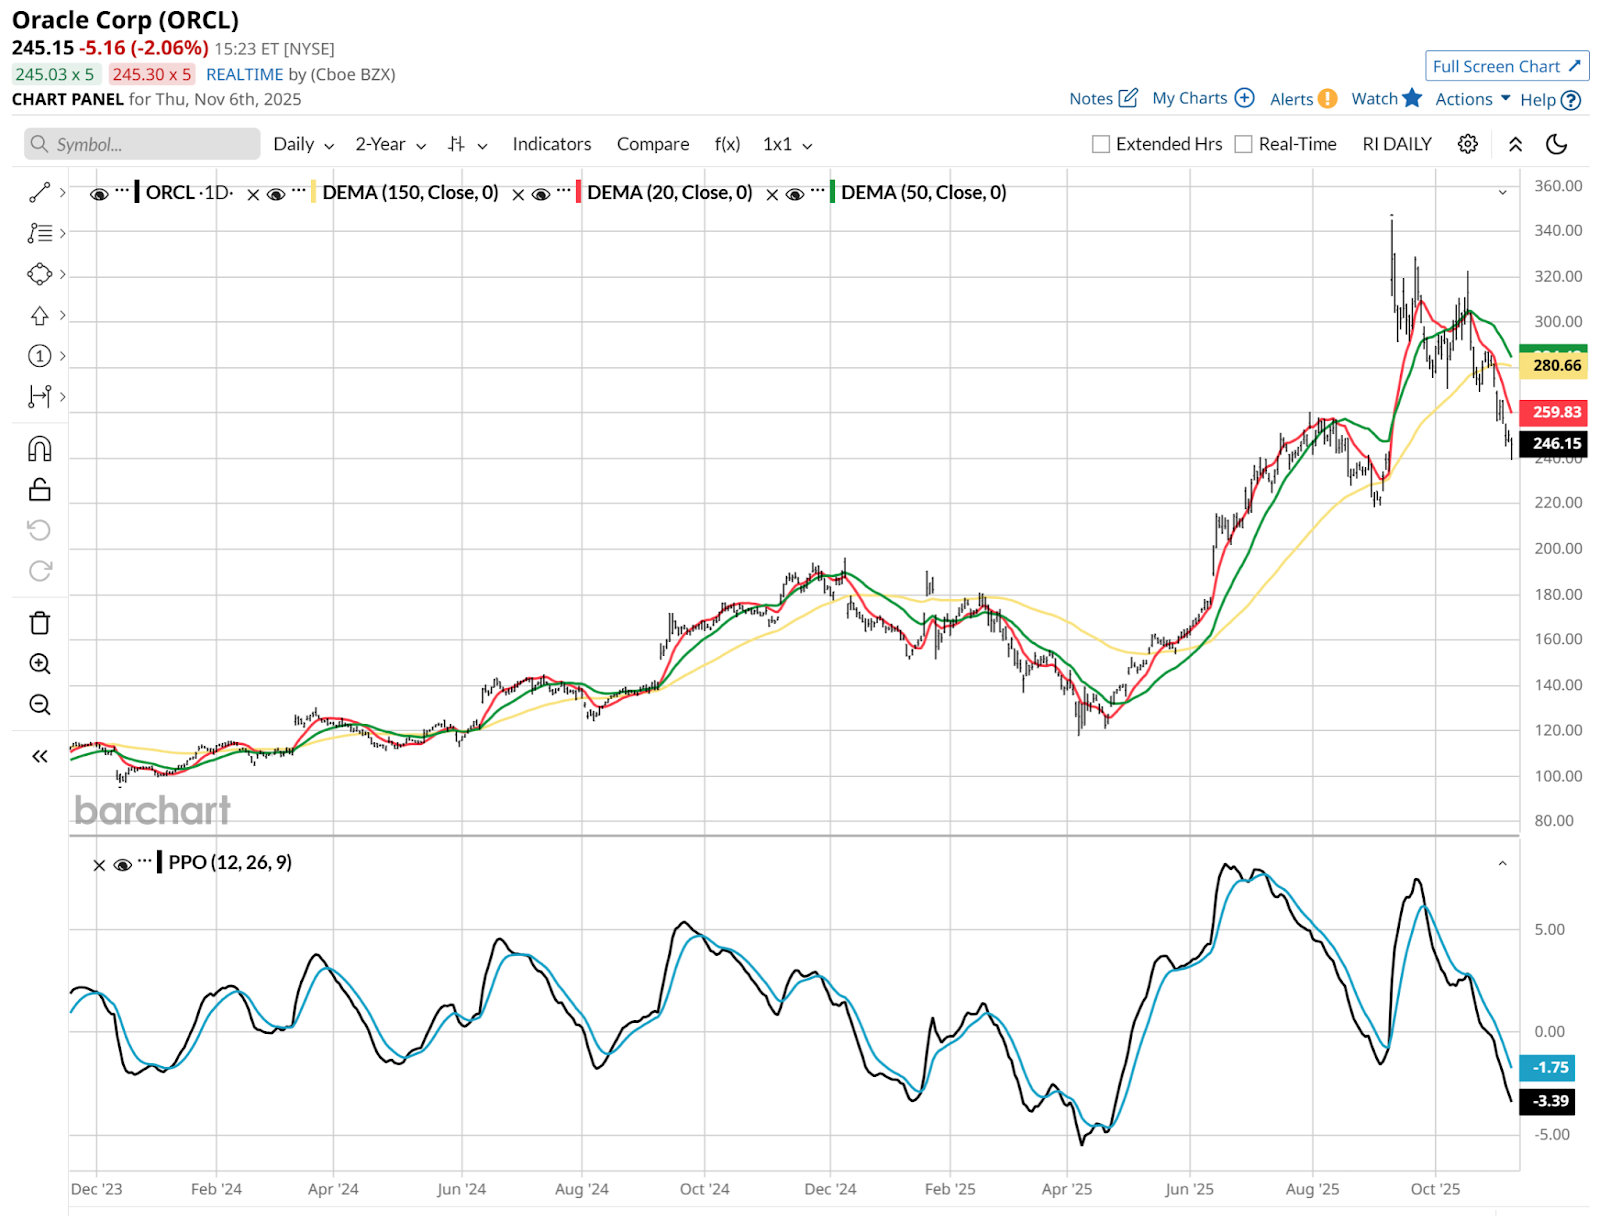
Task: Select the trend line drawing tool
Action: click(x=39, y=192)
